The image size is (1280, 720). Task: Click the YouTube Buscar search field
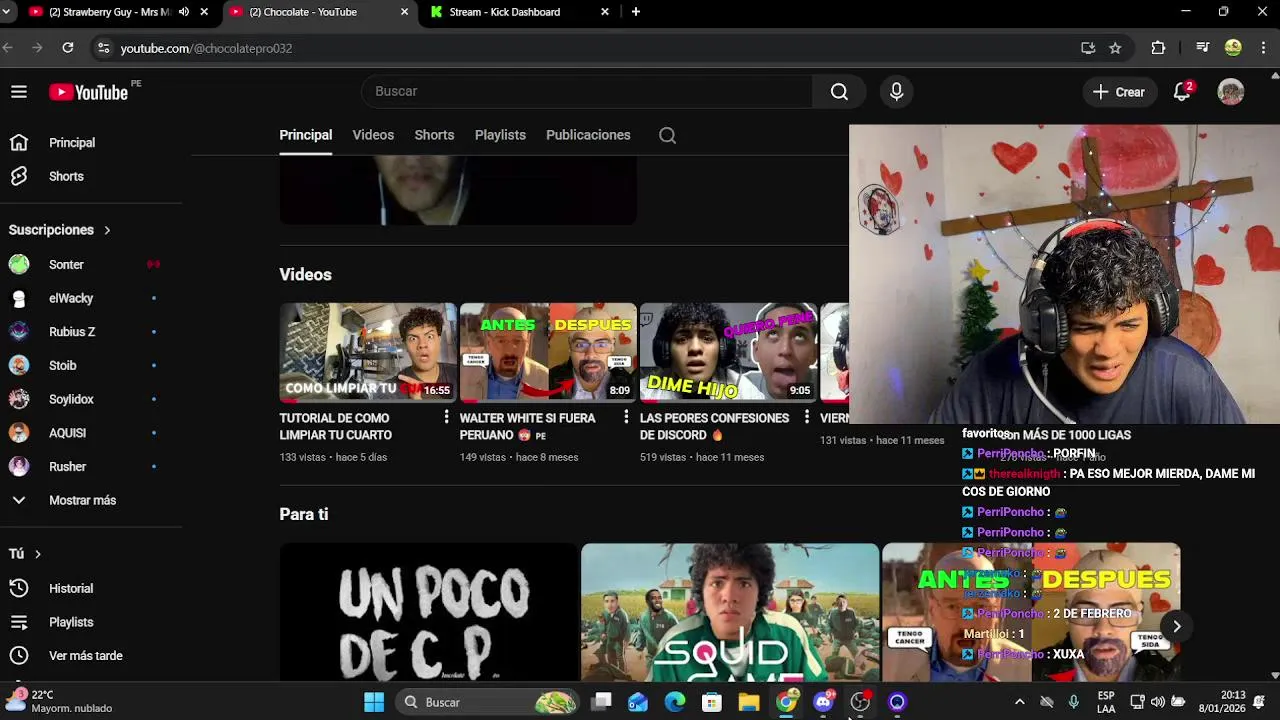click(587, 91)
